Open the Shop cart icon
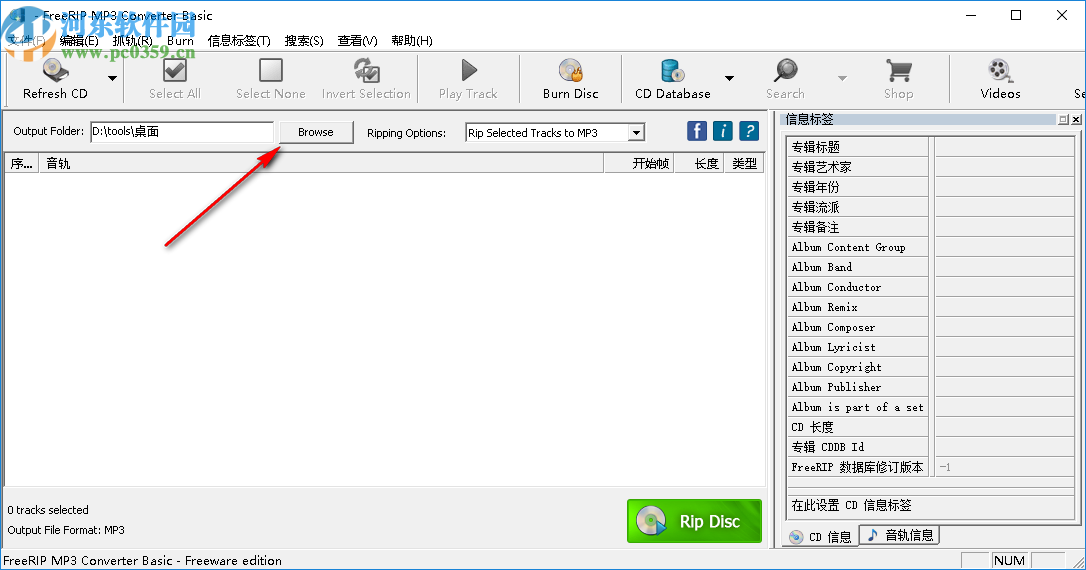This screenshot has width=1086, height=570. tap(898, 71)
